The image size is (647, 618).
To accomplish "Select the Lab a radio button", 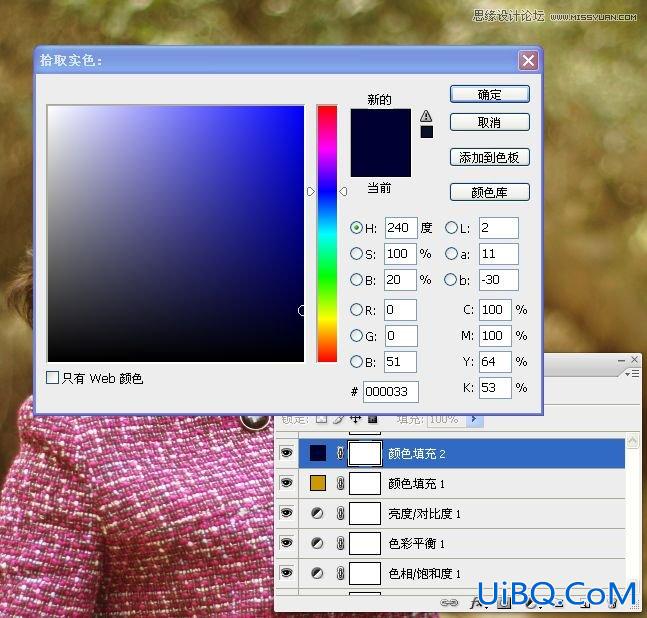I will coord(451,253).
